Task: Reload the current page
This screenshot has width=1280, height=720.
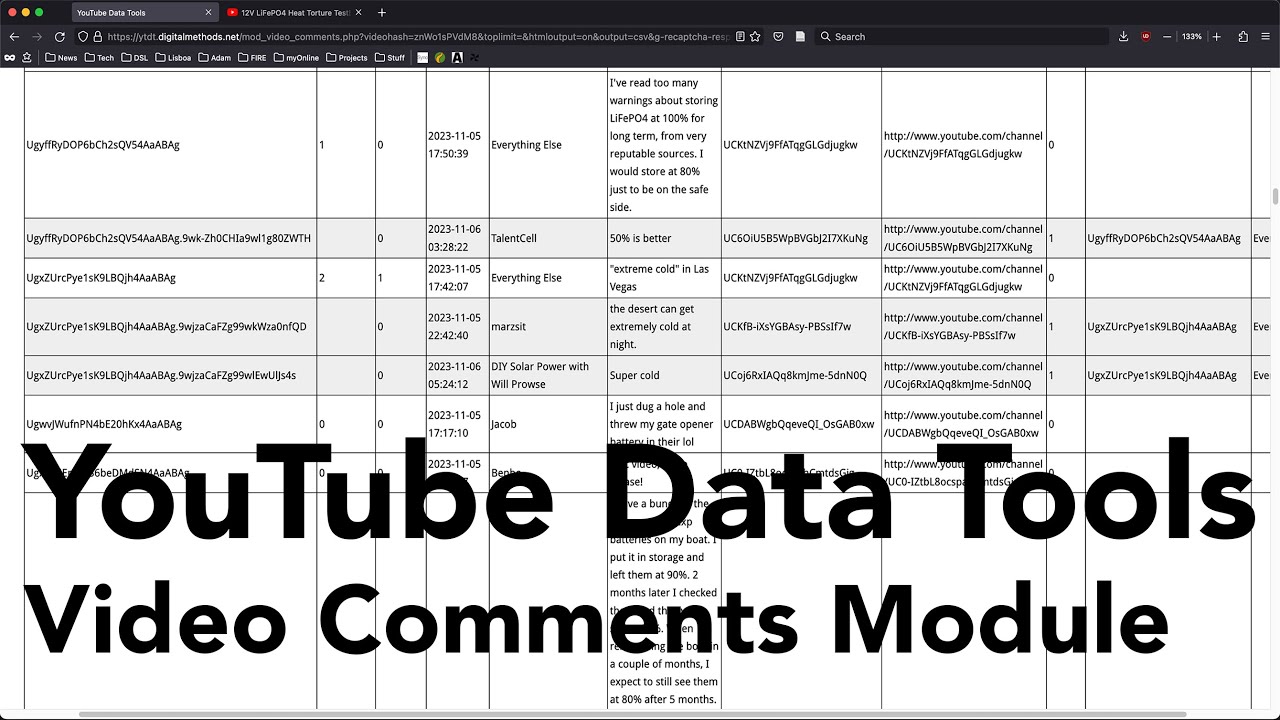Action: pos(60,36)
